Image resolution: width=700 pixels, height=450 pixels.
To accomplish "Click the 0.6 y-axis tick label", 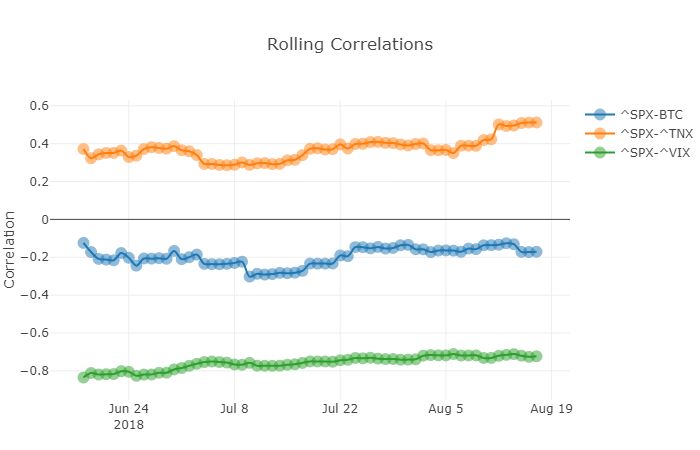I will click(39, 106).
